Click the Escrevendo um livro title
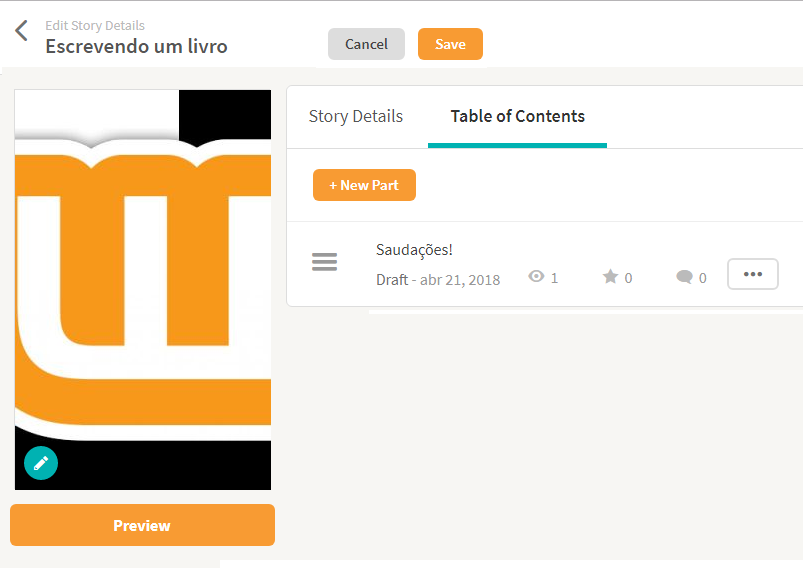 136,46
